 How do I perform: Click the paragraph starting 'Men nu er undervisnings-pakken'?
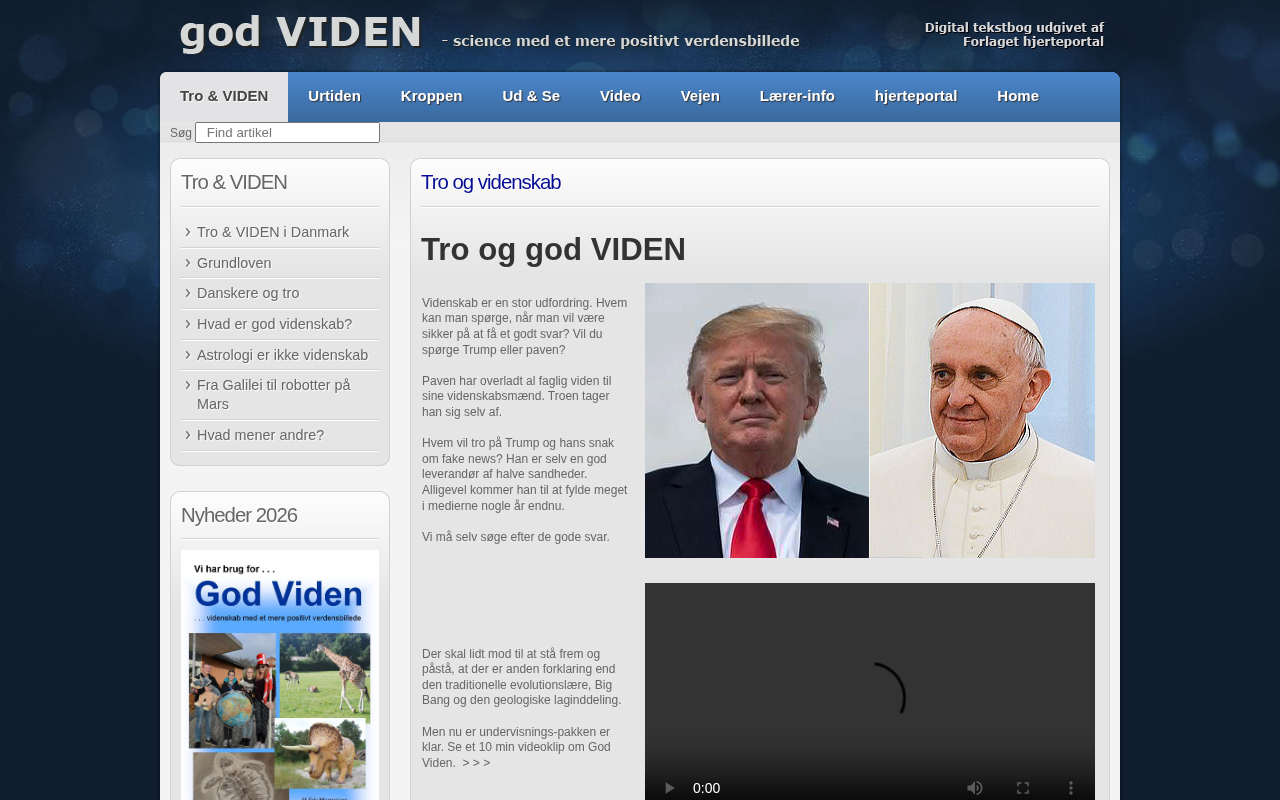516,747
